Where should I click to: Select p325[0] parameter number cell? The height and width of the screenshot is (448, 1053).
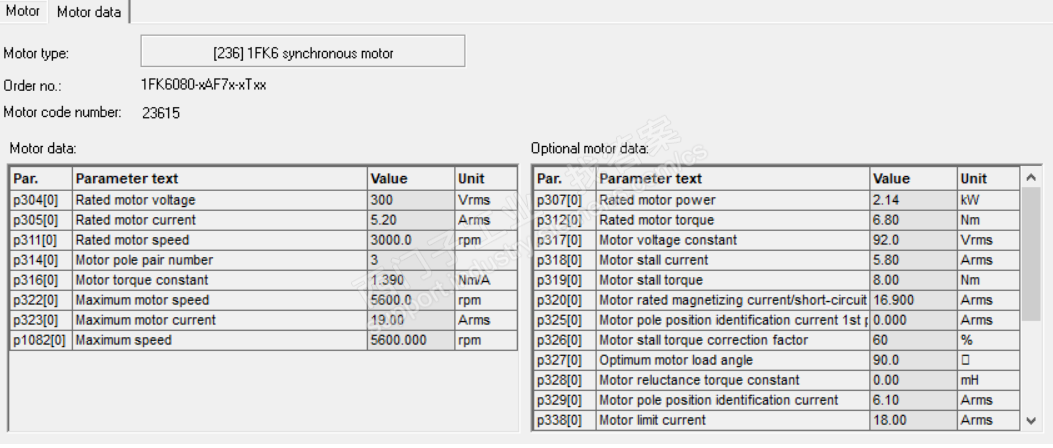tap(565, 320)
